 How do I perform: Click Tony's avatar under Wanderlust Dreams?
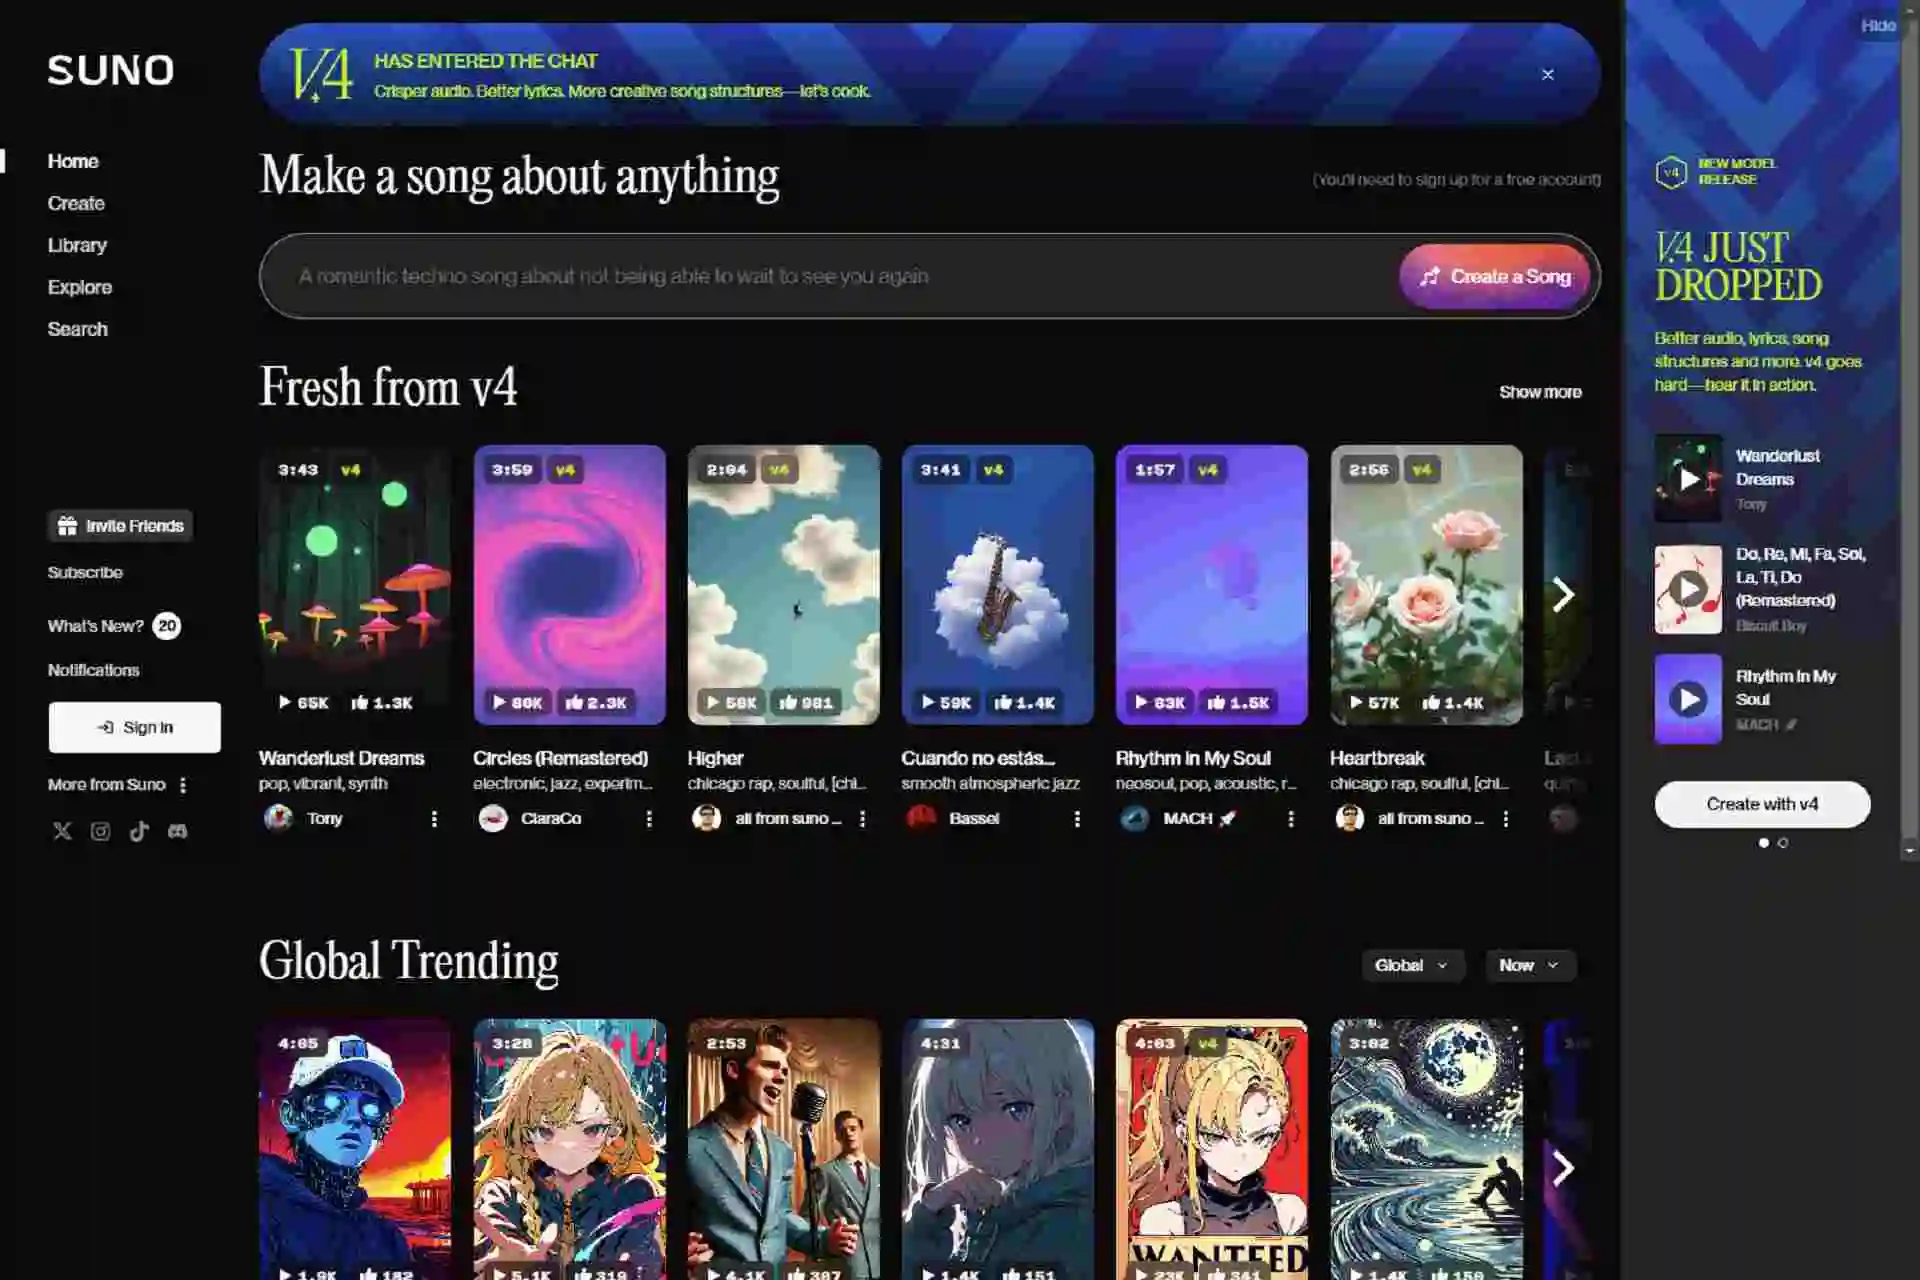tap(278, 818)
